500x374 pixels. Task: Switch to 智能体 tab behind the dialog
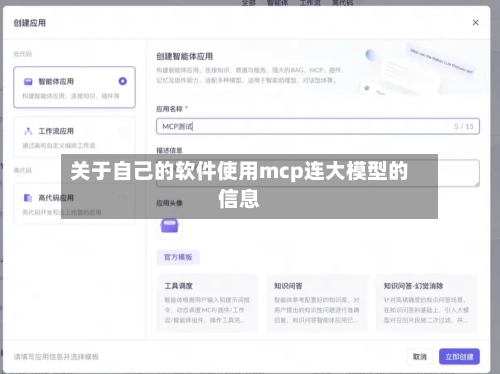(x=277, y=3)
